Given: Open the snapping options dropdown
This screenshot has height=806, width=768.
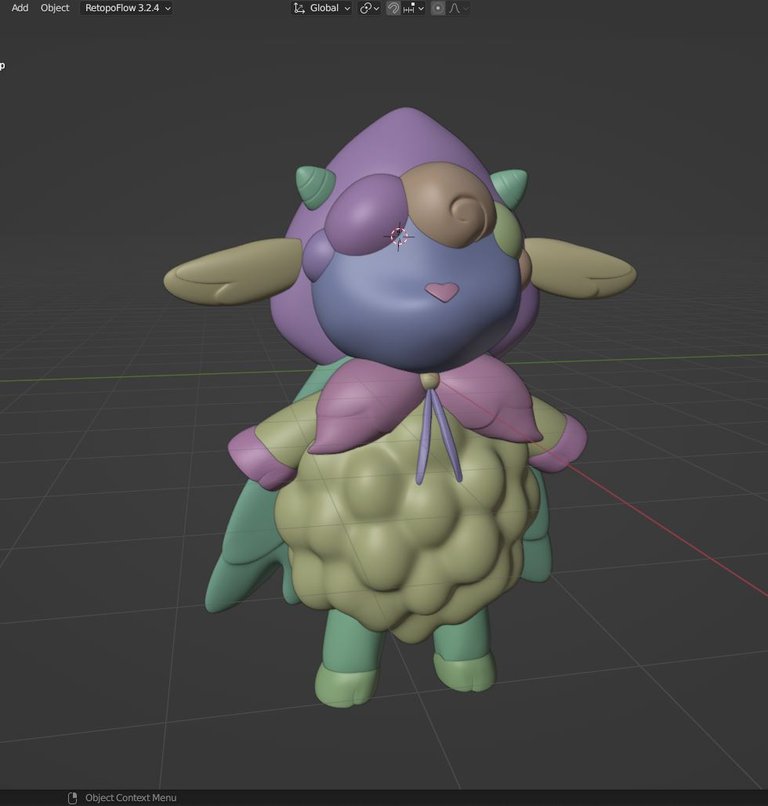Looking at the screenshot, I should click(413, 8).
